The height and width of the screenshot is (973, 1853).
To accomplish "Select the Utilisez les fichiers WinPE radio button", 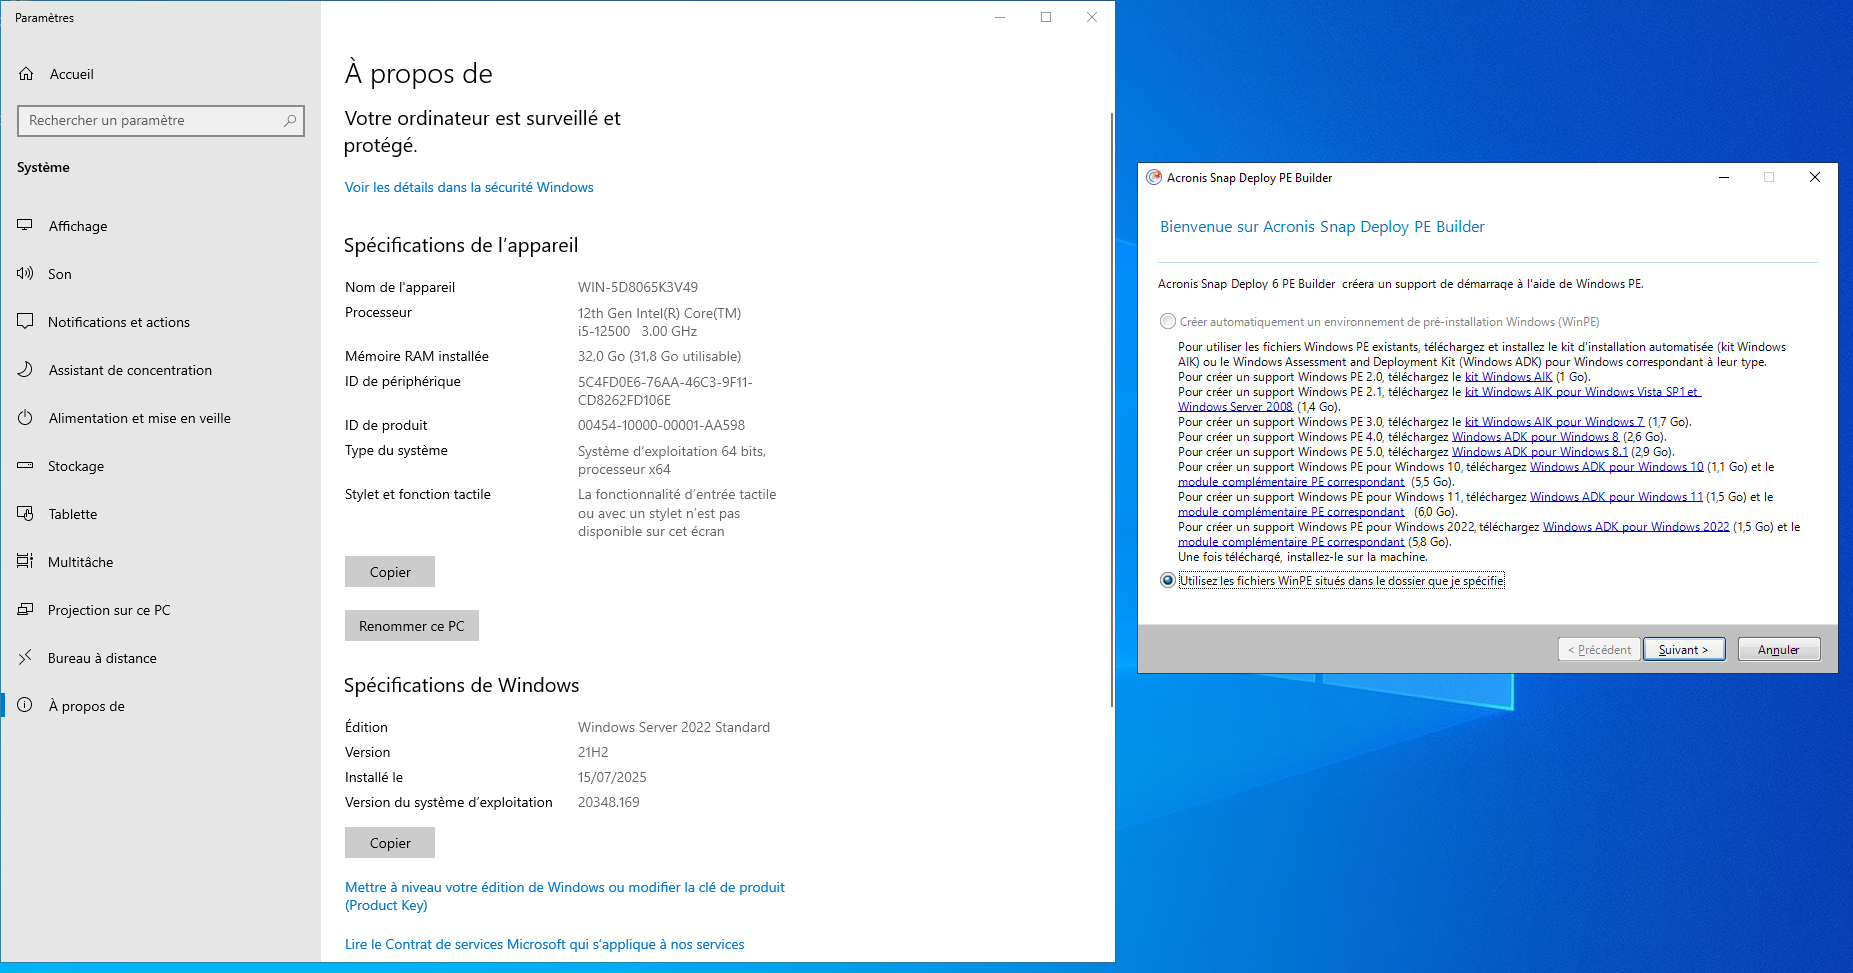I will coord(1167,580).
